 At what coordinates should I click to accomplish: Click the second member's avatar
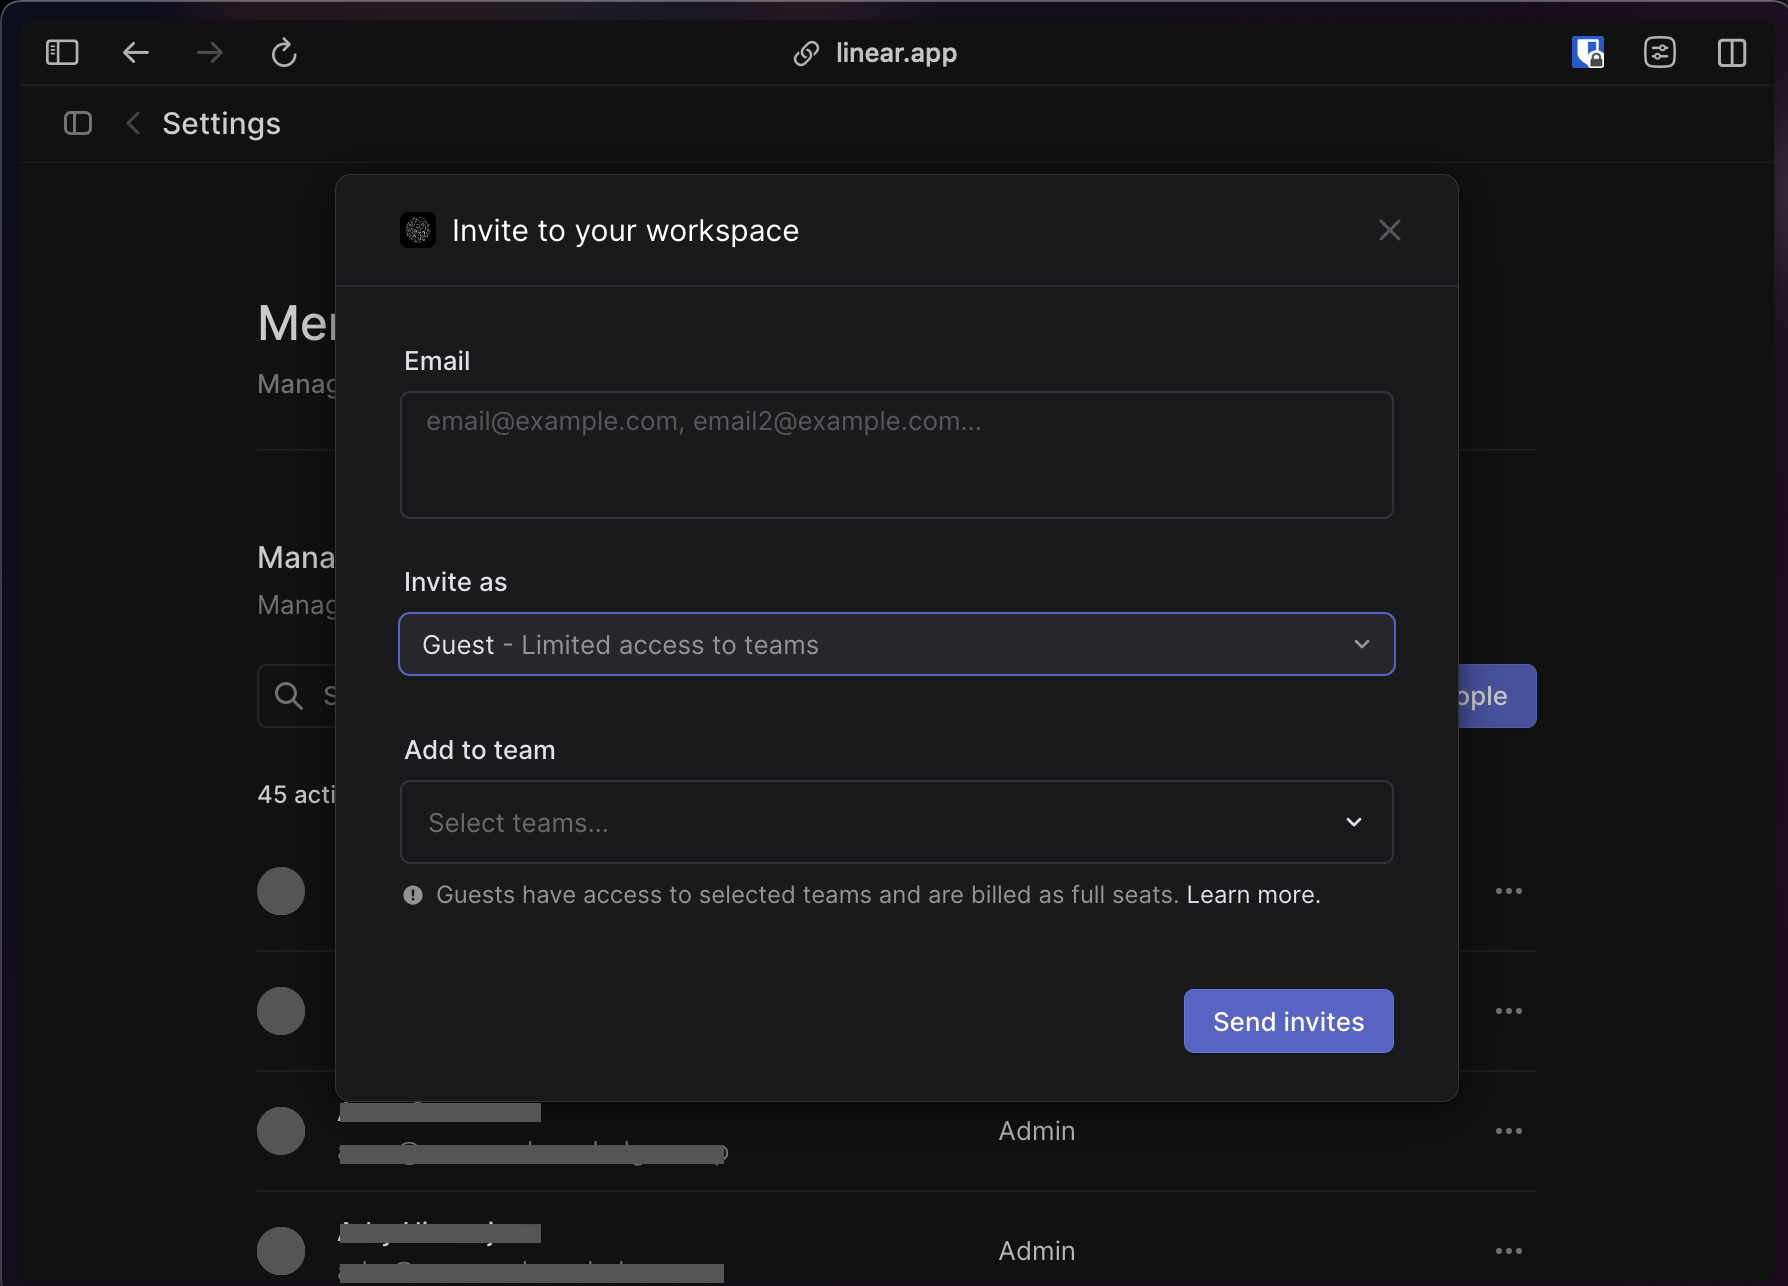(x=281, y=1011)
